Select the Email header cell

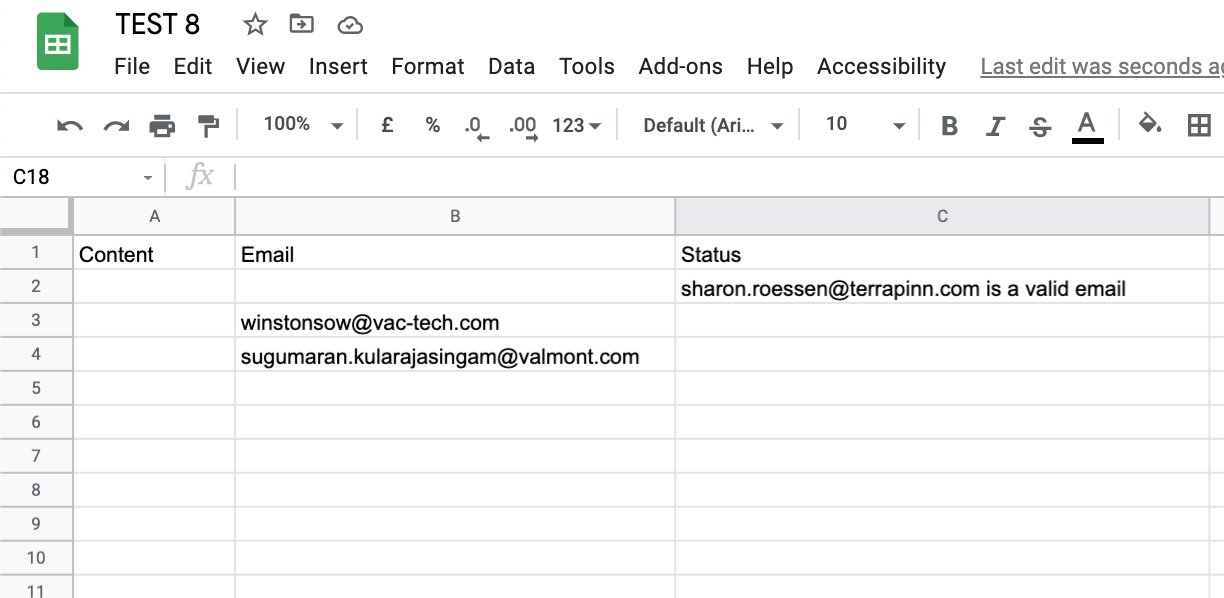coord(455,253)
